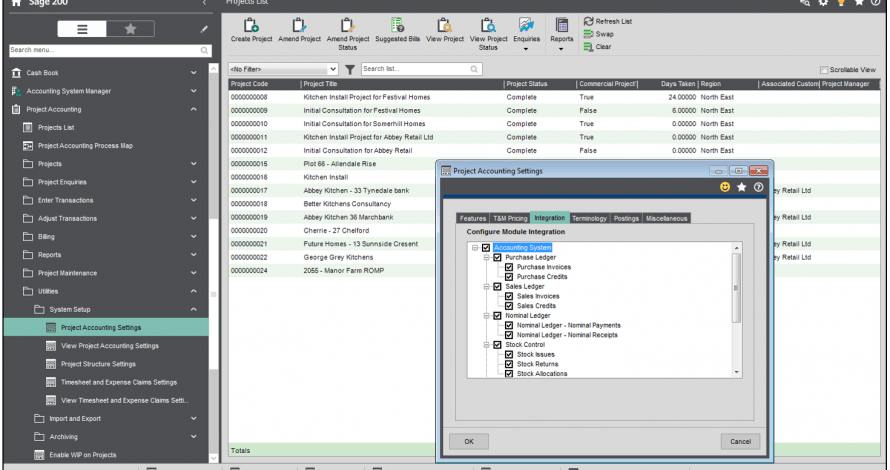Enable Scrollable View checkbox
The height and width of the screenshot is (470, 890).
824,70
